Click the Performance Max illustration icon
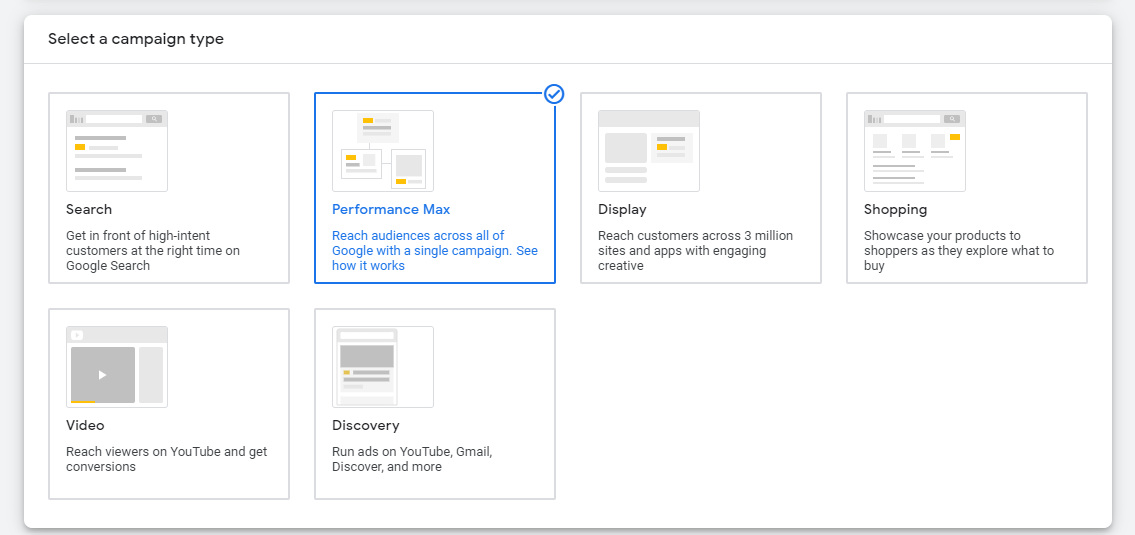 pyautogui.click(x=383, y=151)
